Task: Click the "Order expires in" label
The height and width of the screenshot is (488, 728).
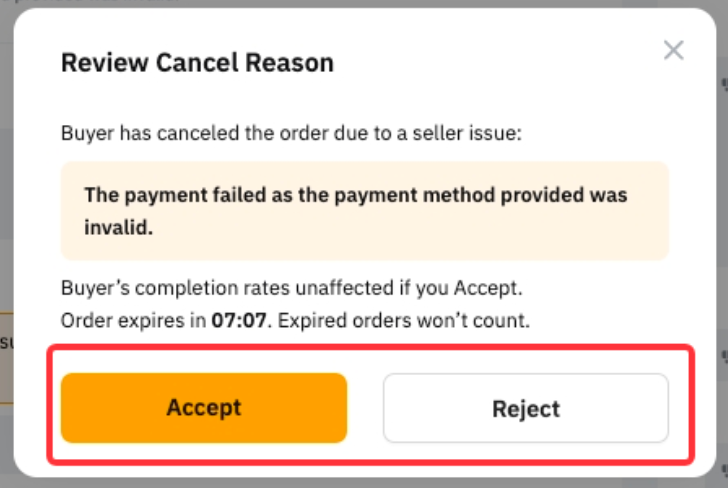Action: 132,322
